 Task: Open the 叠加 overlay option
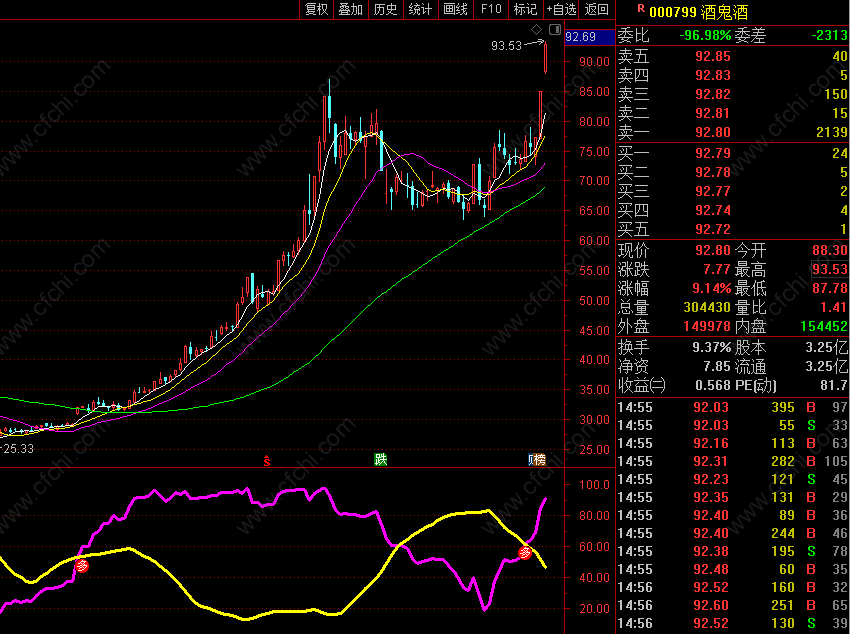coord(351,9)
